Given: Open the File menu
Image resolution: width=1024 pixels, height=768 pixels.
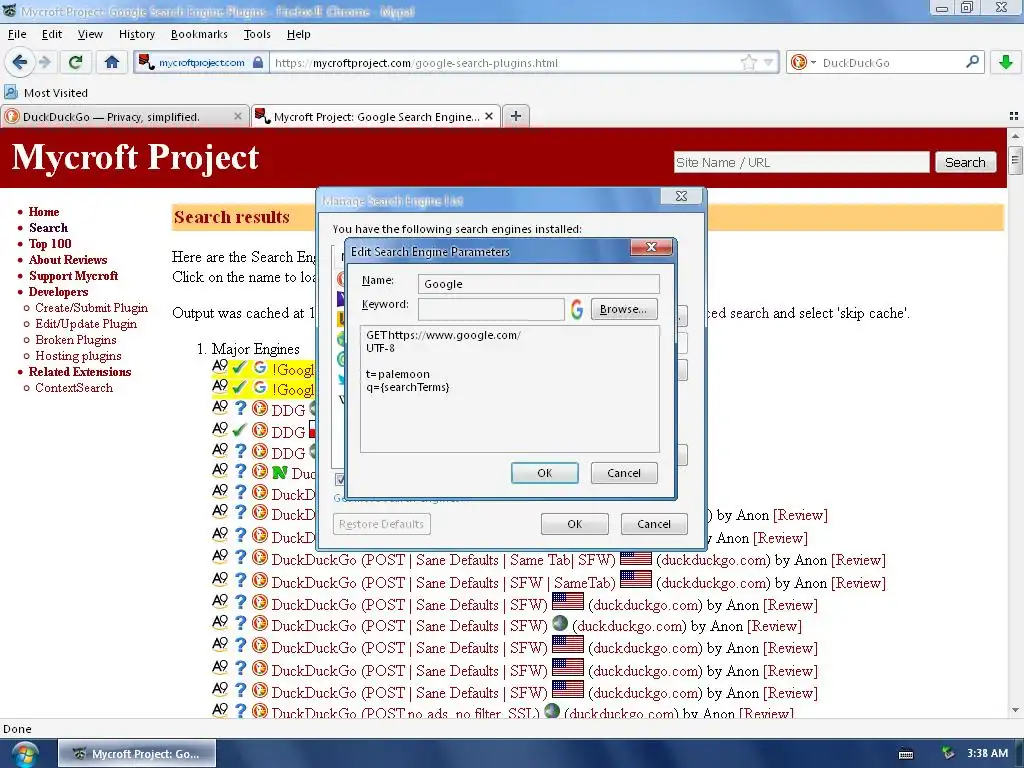Looking at the screenshot, I should pyautogui.click(x=17, y=34).
